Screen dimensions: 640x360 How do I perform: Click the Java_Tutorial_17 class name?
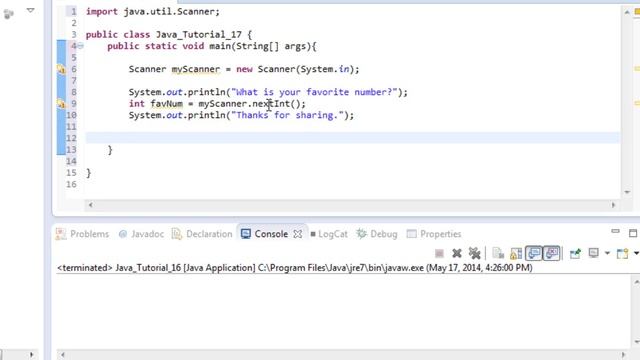coord(198,35)
